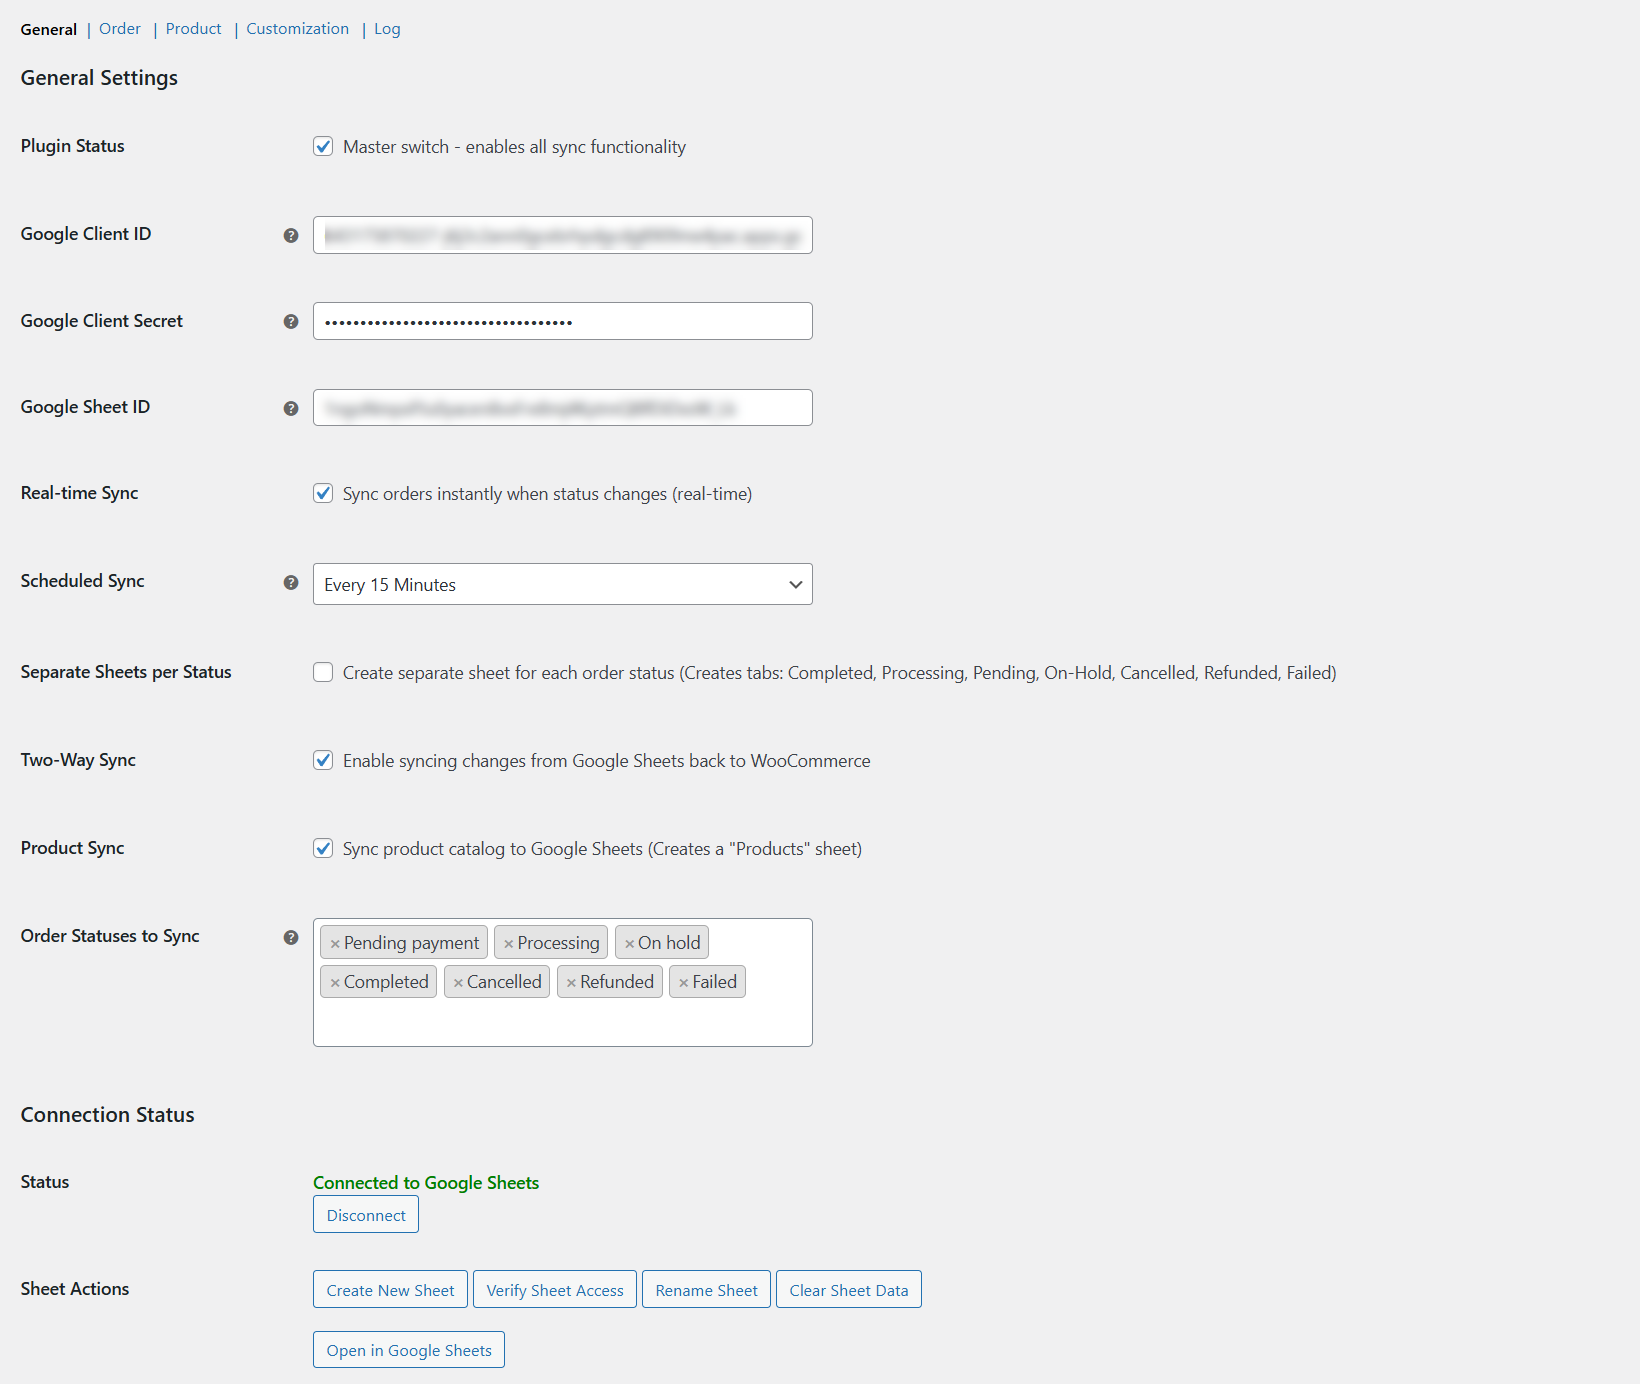
Task: Remove the Pending payment status tag
Action: (x=334, y=942)
